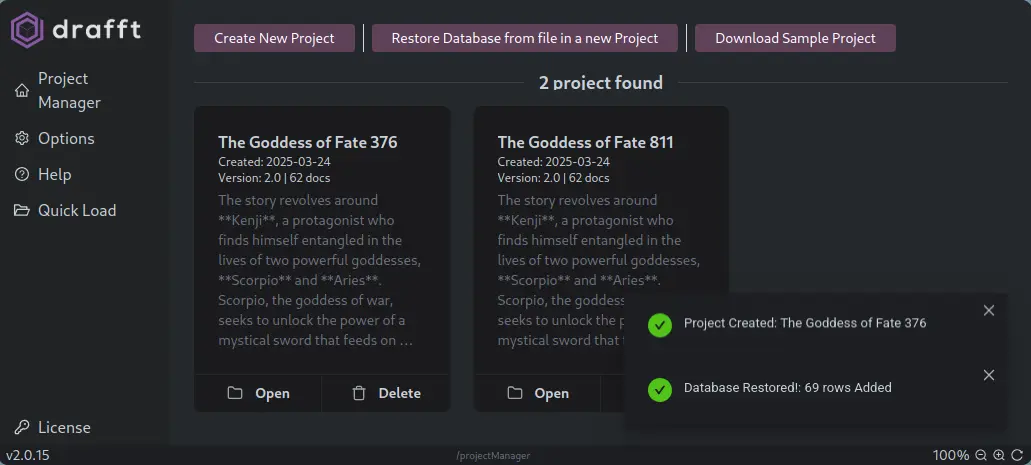Viewport: 1031px width, 465px height.
Task: Click the License key icon
Action: (x=22, y=428)
